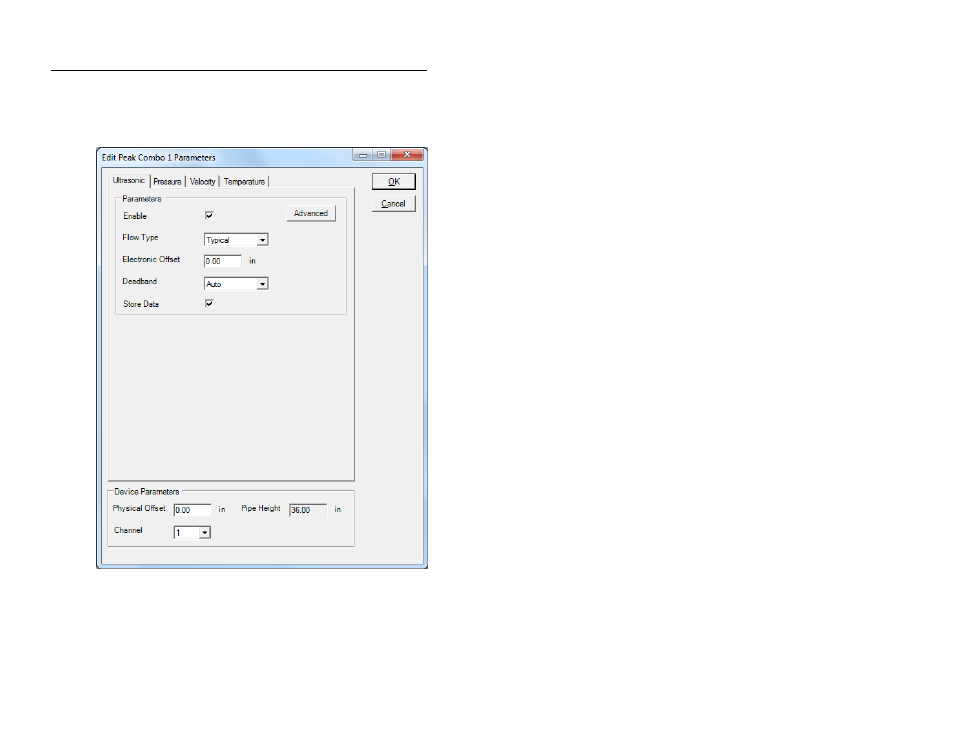Click the Ultrasonic tab
The width and height of the screenshot is (954, 738).
pyautogui.click(x=129, y=181)
